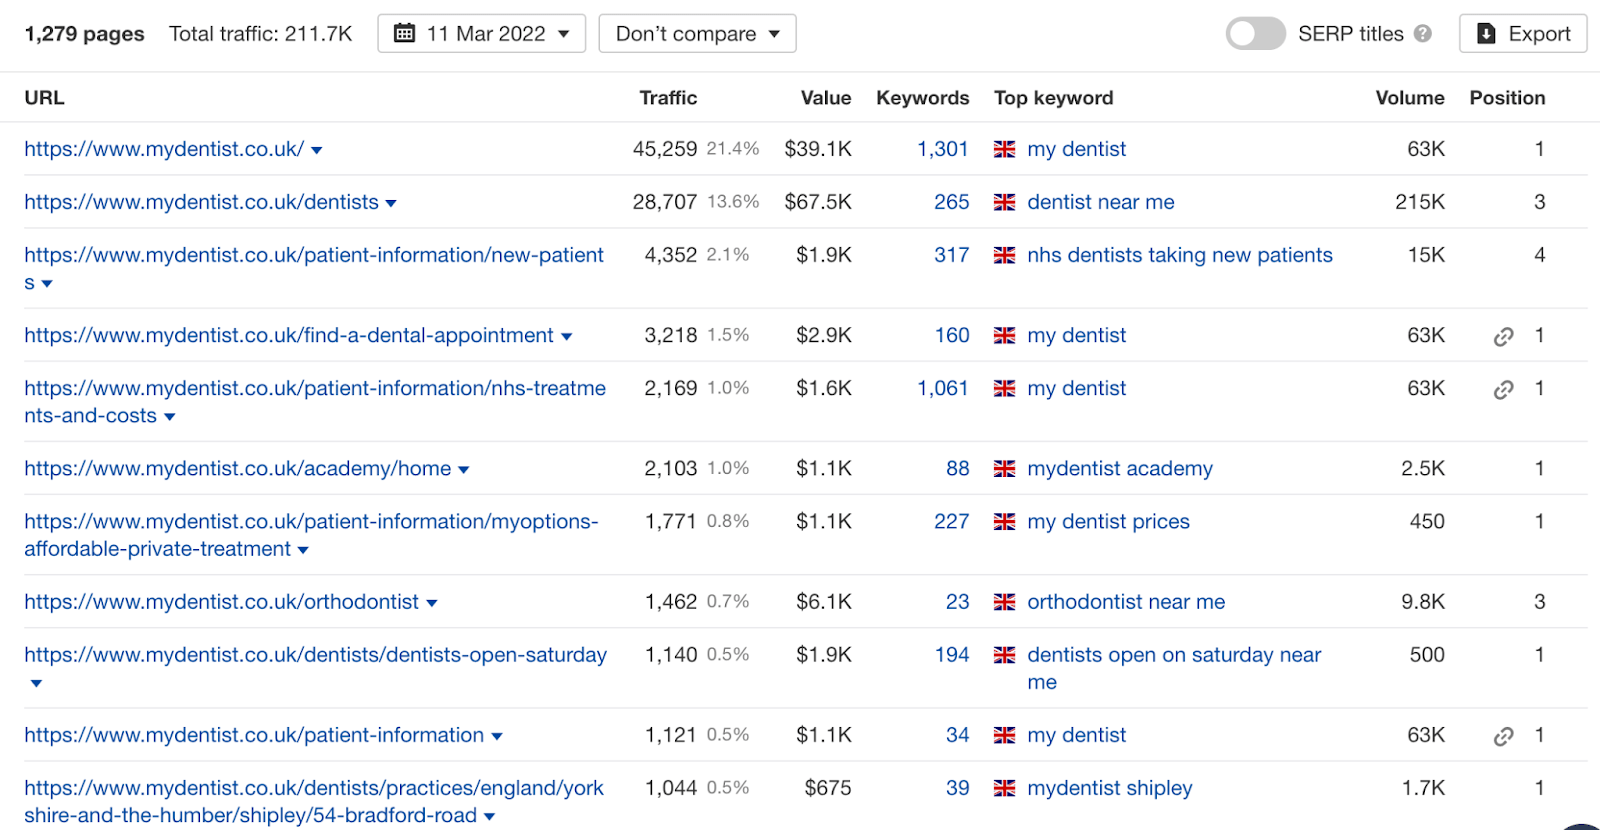
Task: Click the link icon in nhs-treatments-and-costs row
Action: (x=1503, y=389)
